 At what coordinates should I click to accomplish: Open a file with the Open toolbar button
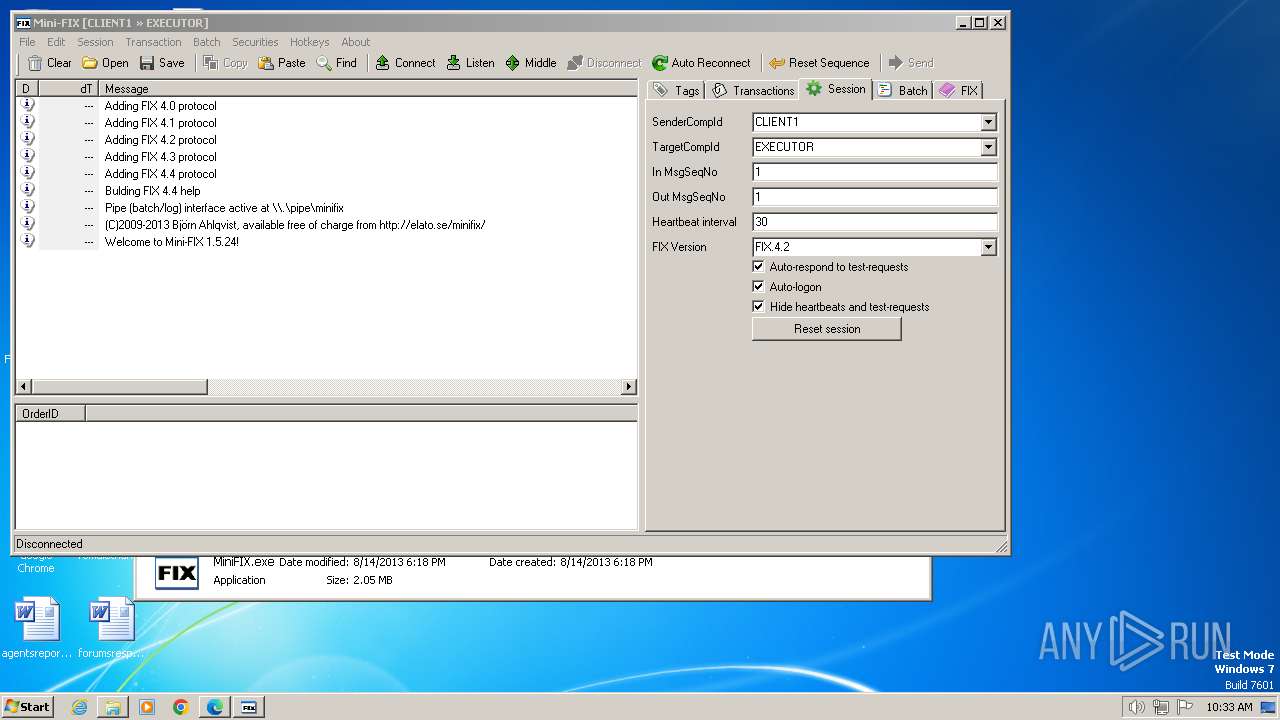(105, 63)
